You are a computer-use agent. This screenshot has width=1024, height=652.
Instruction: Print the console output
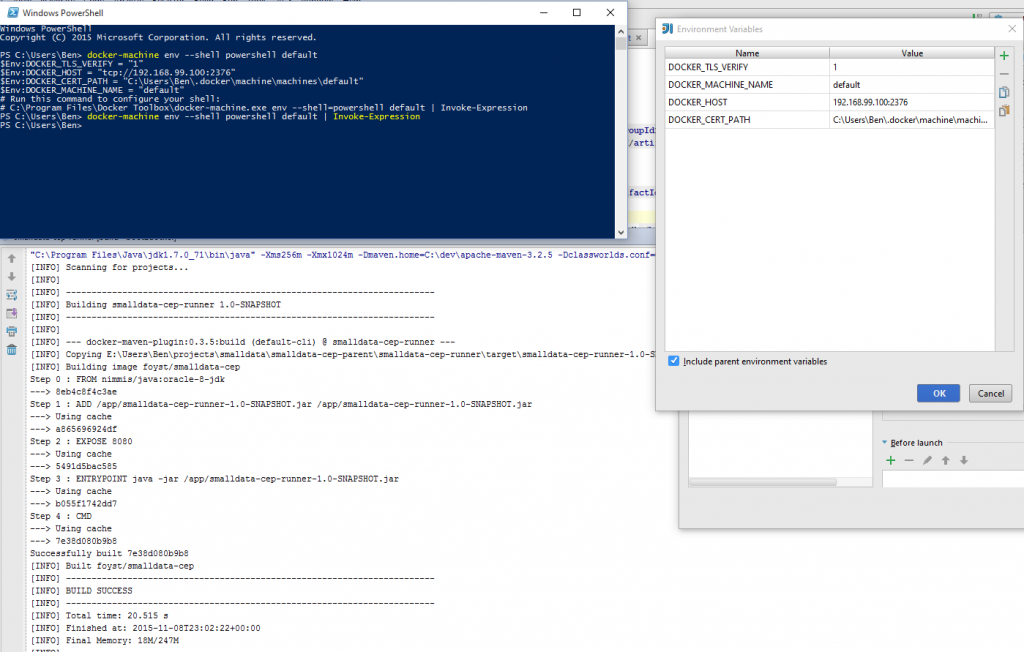click(11, 332)
